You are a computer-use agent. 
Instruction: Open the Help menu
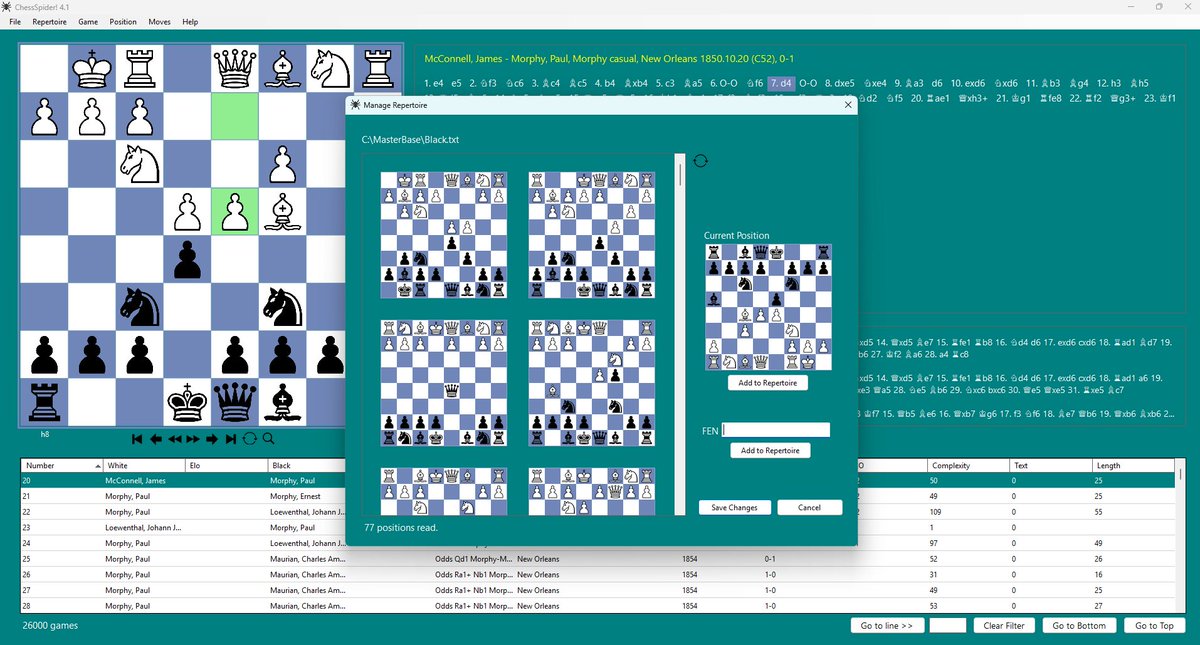click(x=190, y=22)
